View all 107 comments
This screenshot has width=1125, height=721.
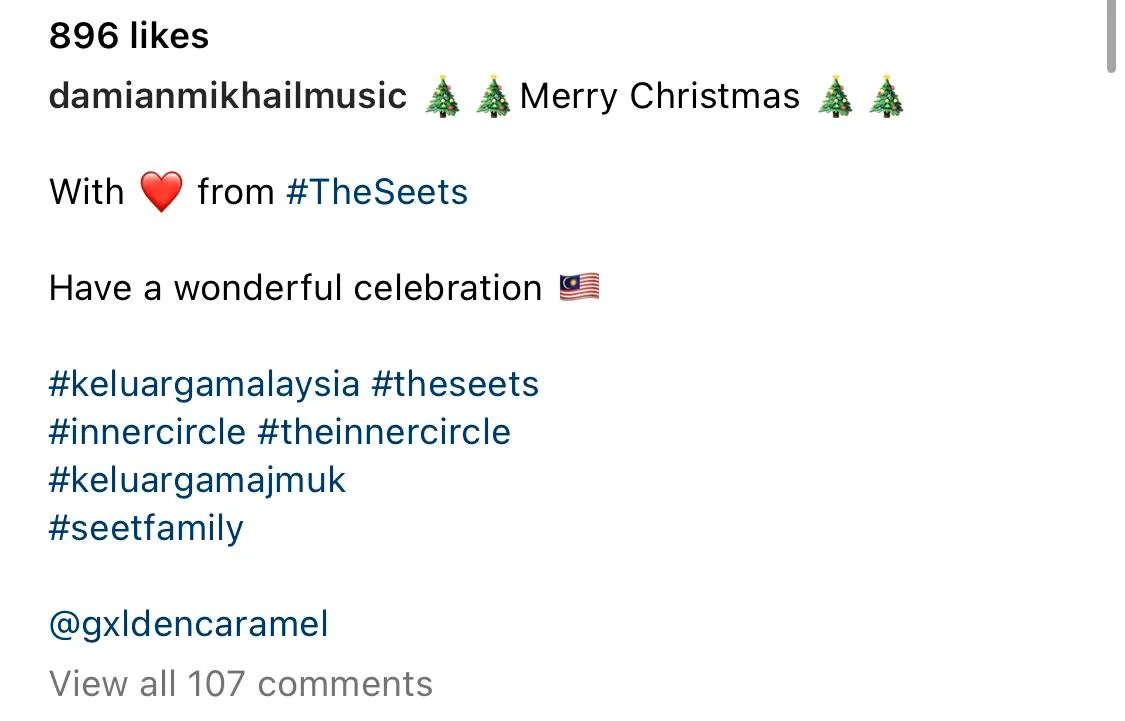(x=241, y=684)
